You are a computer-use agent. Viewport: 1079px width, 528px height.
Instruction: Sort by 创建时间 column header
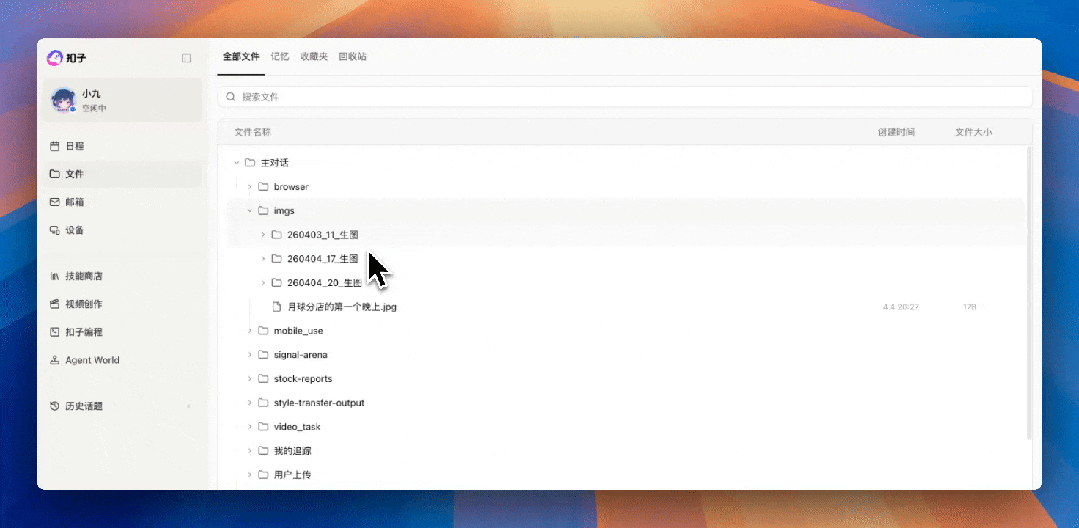895,132
